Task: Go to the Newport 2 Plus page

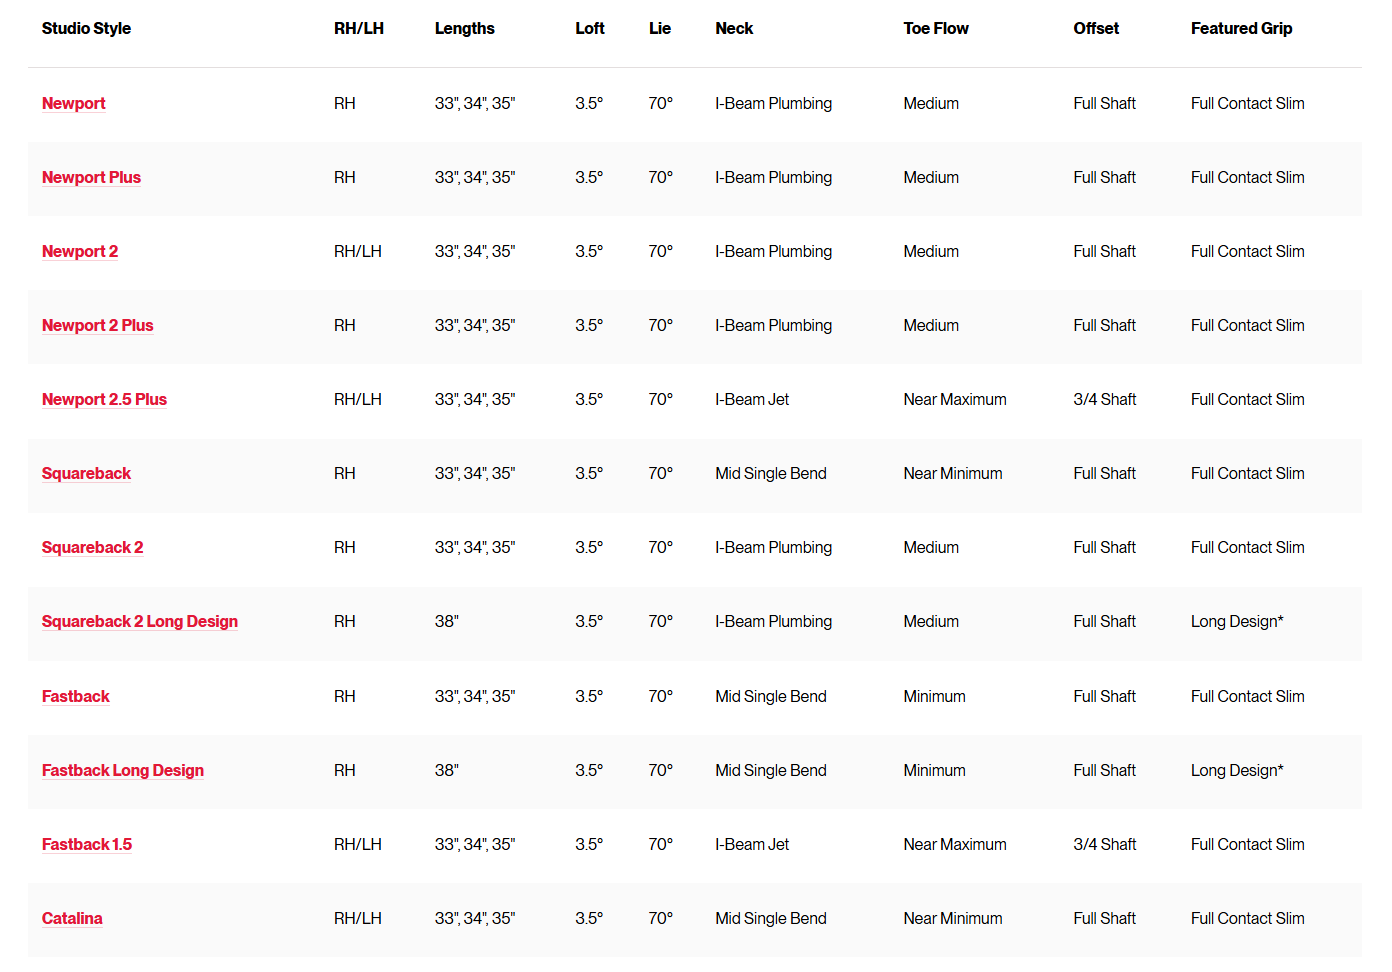Action: [x=97, y=325]
